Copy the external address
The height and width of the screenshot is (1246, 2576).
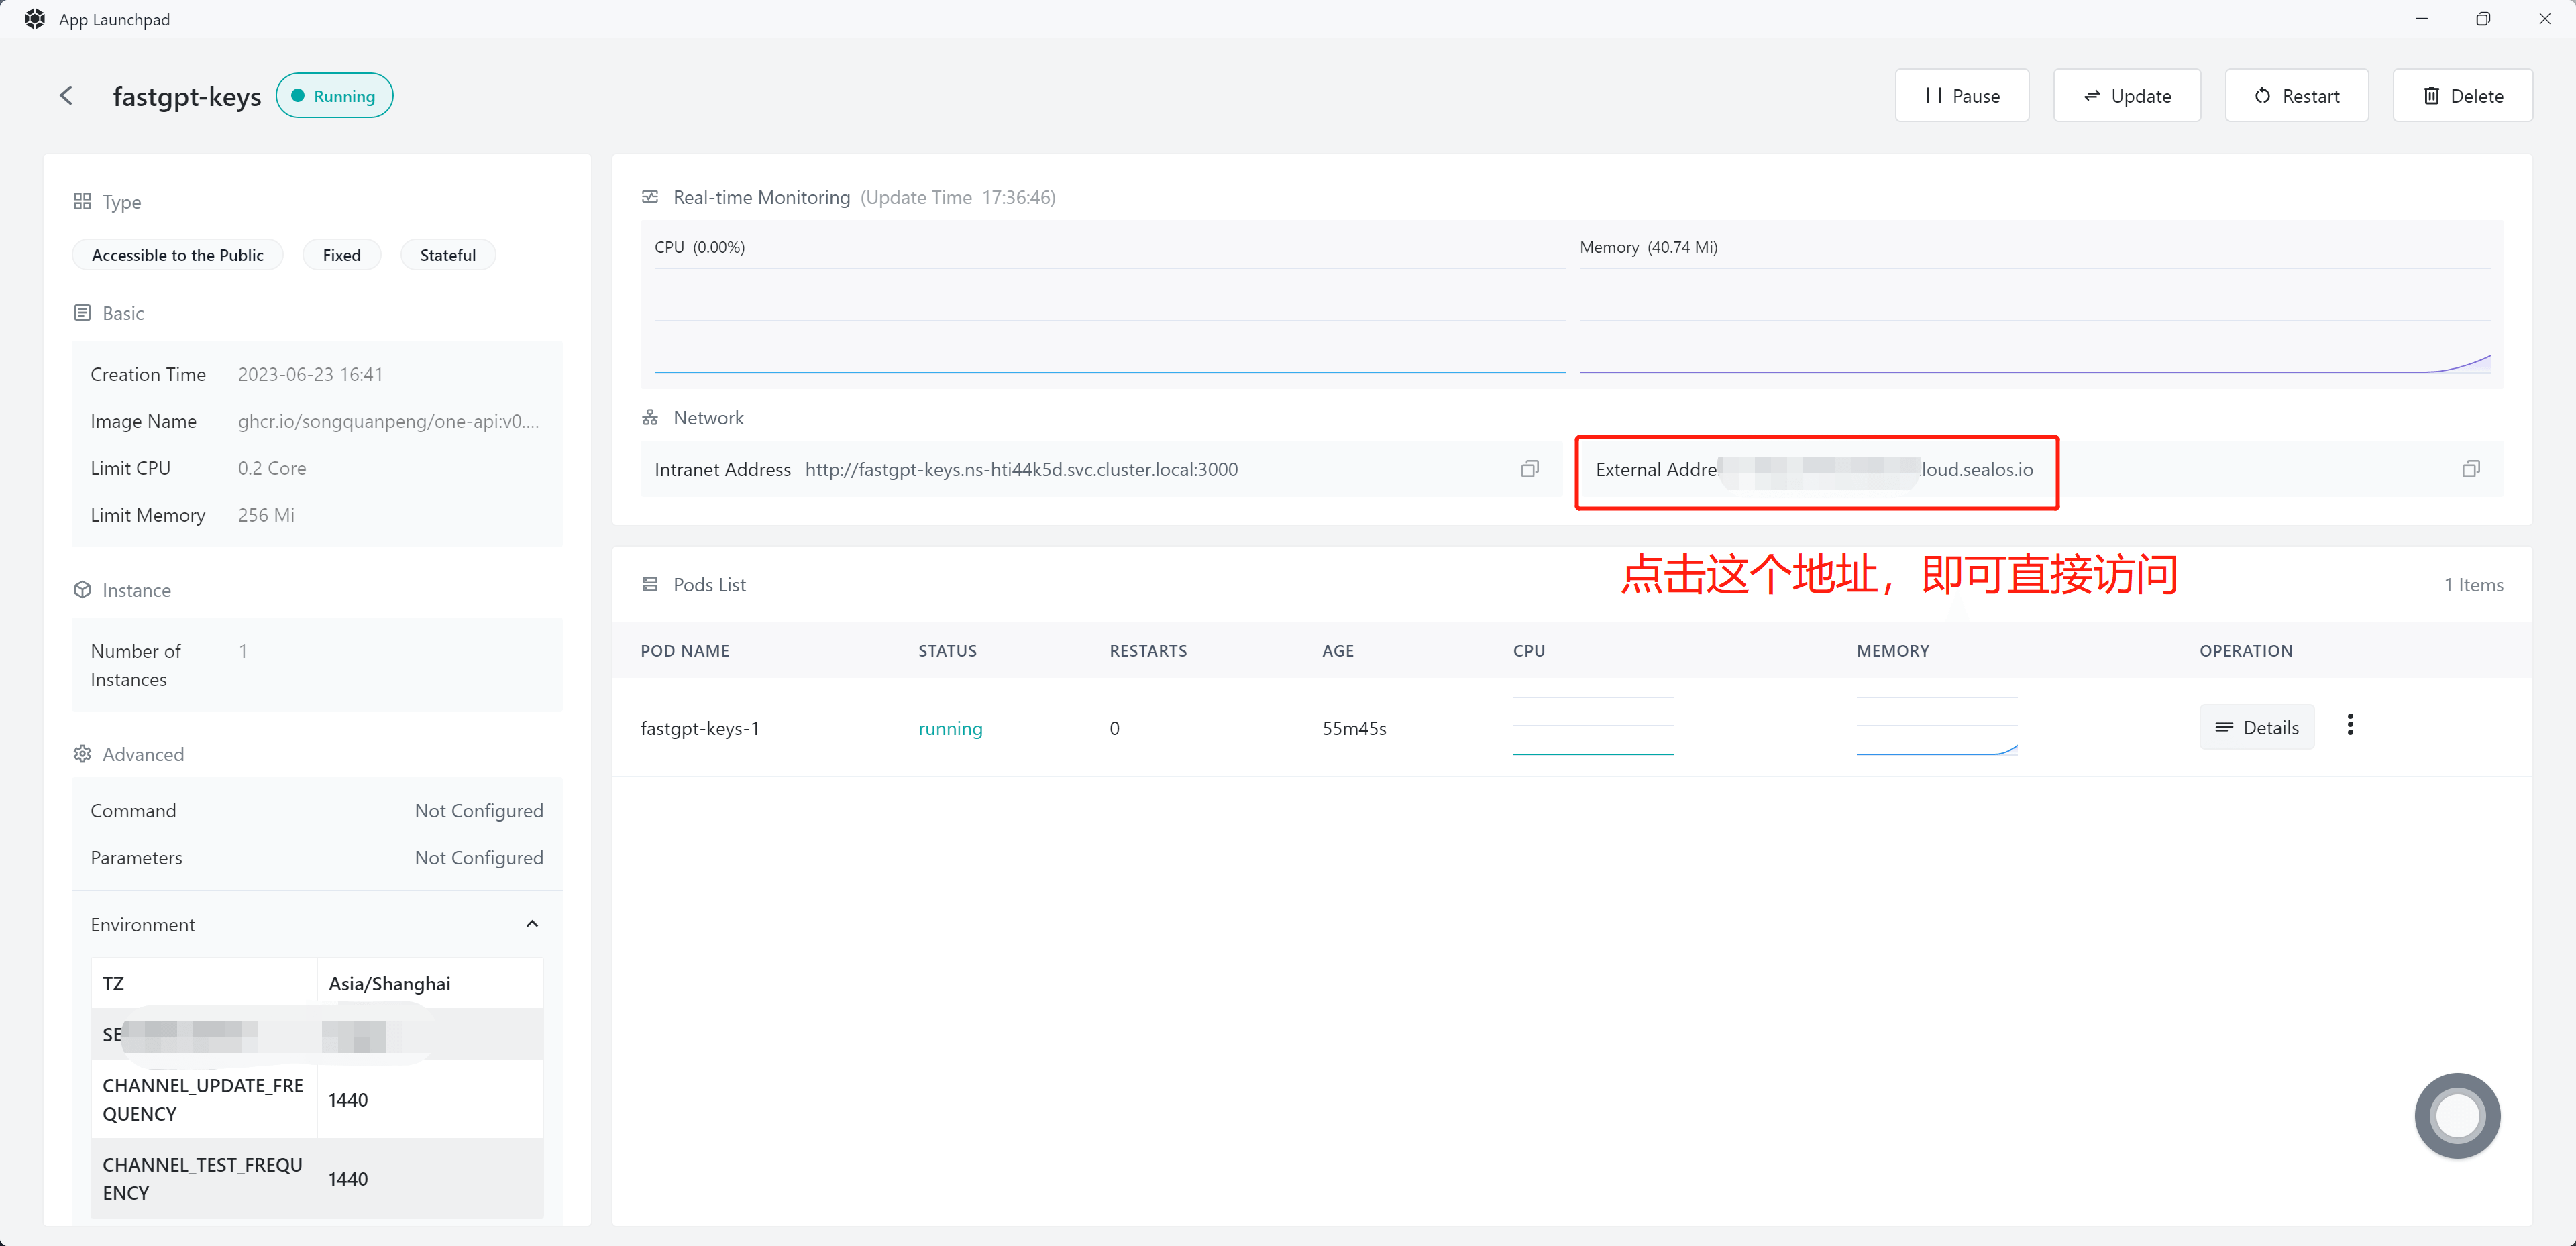pos(2471,469)
